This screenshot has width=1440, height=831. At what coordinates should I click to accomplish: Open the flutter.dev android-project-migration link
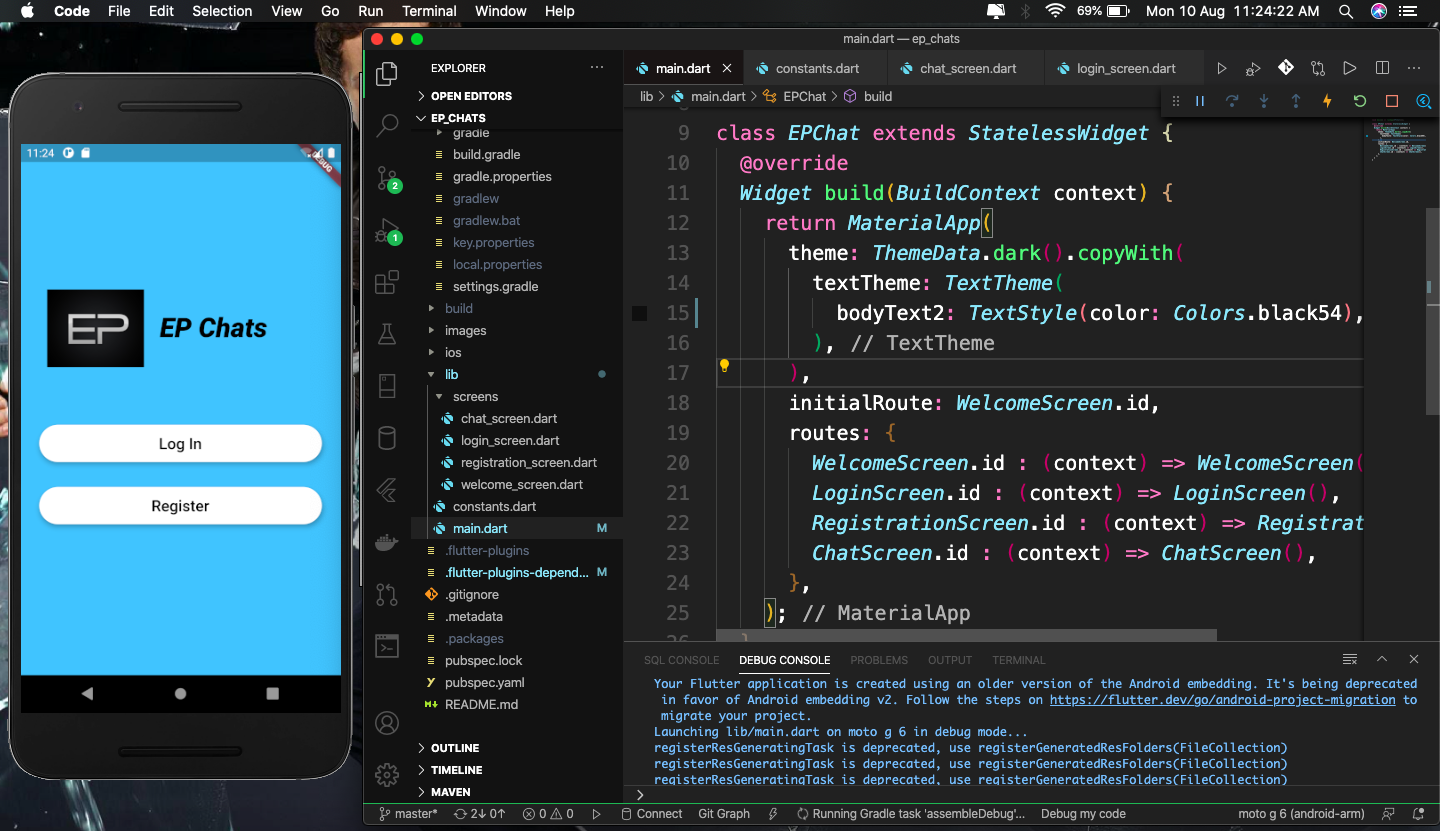tap(1222, 700)
